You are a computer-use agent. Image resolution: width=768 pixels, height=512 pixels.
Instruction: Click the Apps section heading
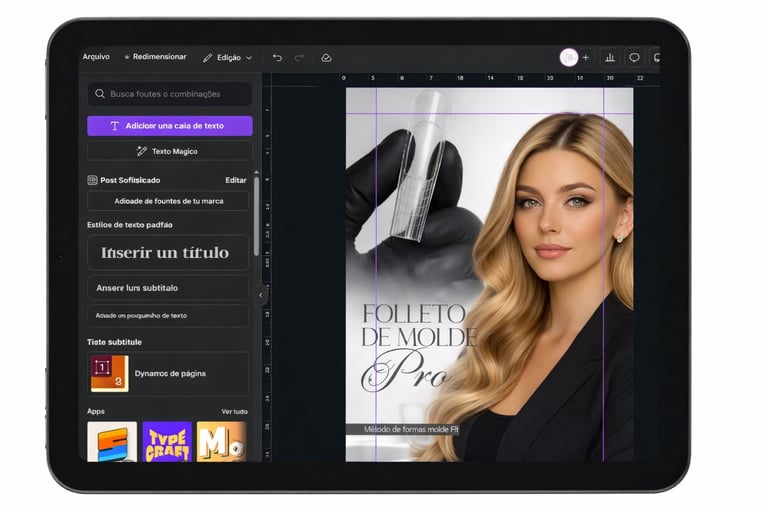96,411
